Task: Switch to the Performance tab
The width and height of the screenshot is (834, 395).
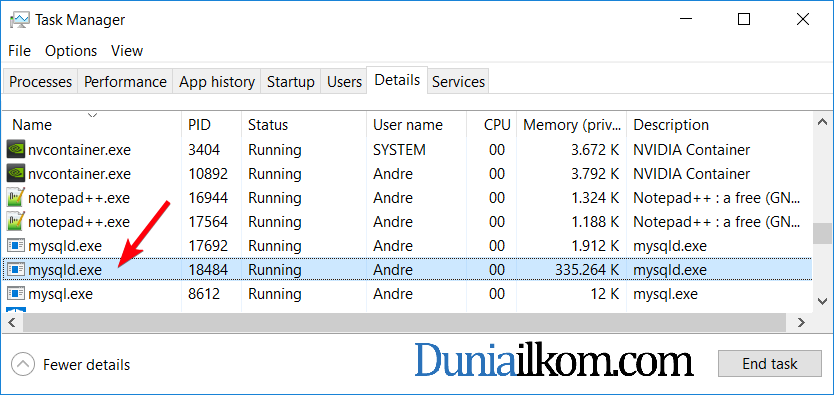Action: coord(125,82)
